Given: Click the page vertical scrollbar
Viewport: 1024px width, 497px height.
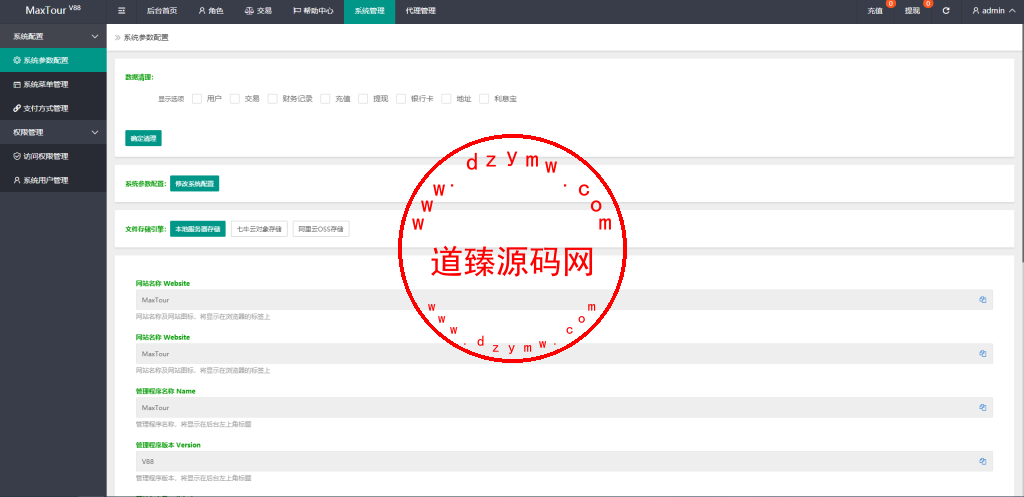Looking at the screenshot, I should click(1021, 144).
